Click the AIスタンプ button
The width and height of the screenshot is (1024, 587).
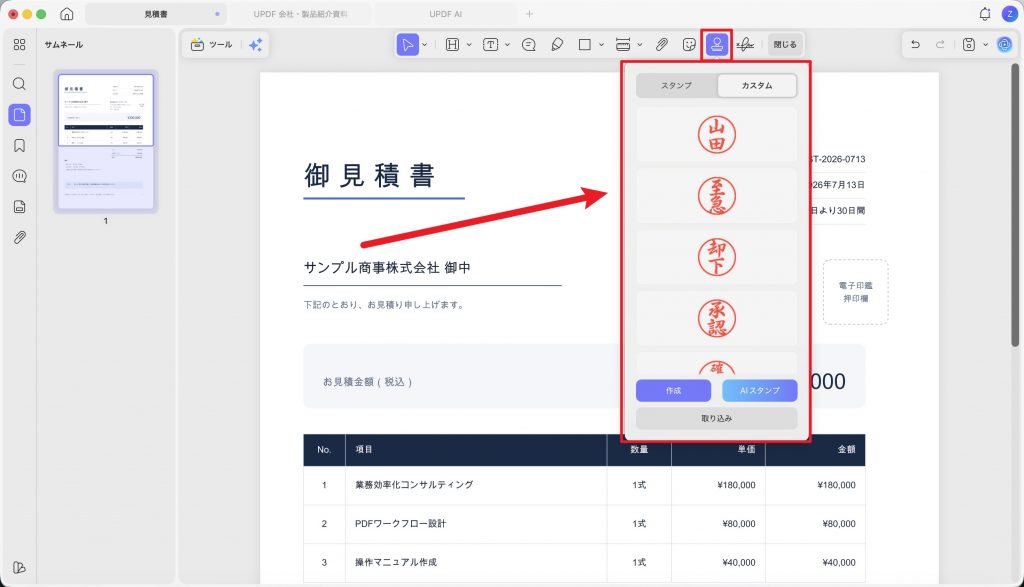760,390
